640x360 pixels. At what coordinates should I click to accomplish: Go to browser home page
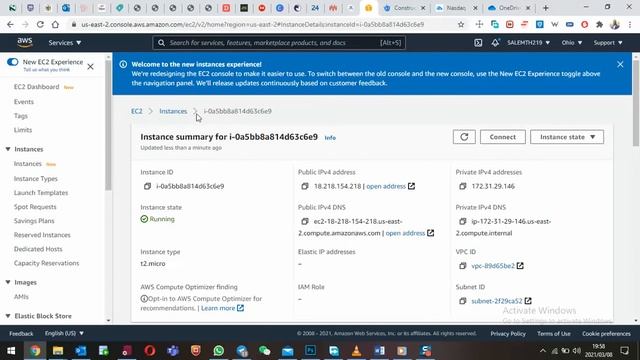[x=55, y=24]
